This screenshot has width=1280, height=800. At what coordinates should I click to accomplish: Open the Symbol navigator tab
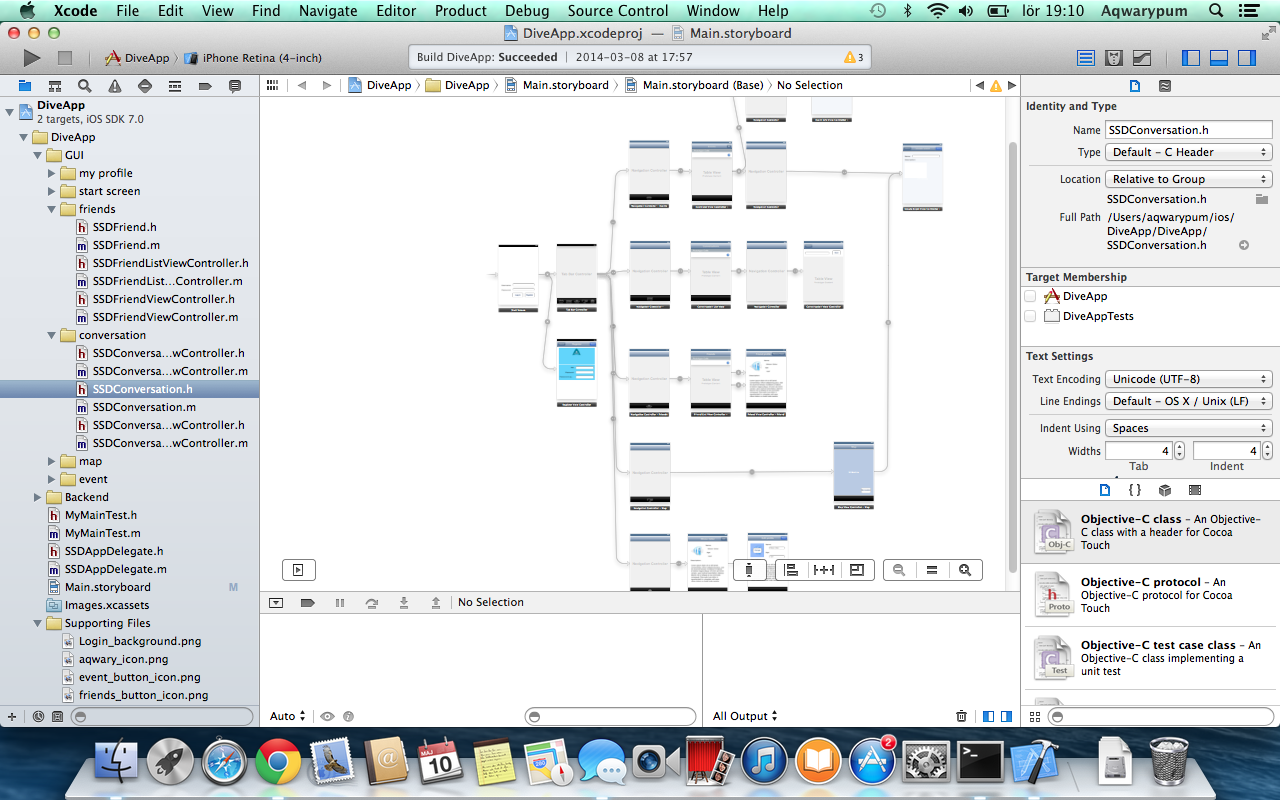click(55, 86)
